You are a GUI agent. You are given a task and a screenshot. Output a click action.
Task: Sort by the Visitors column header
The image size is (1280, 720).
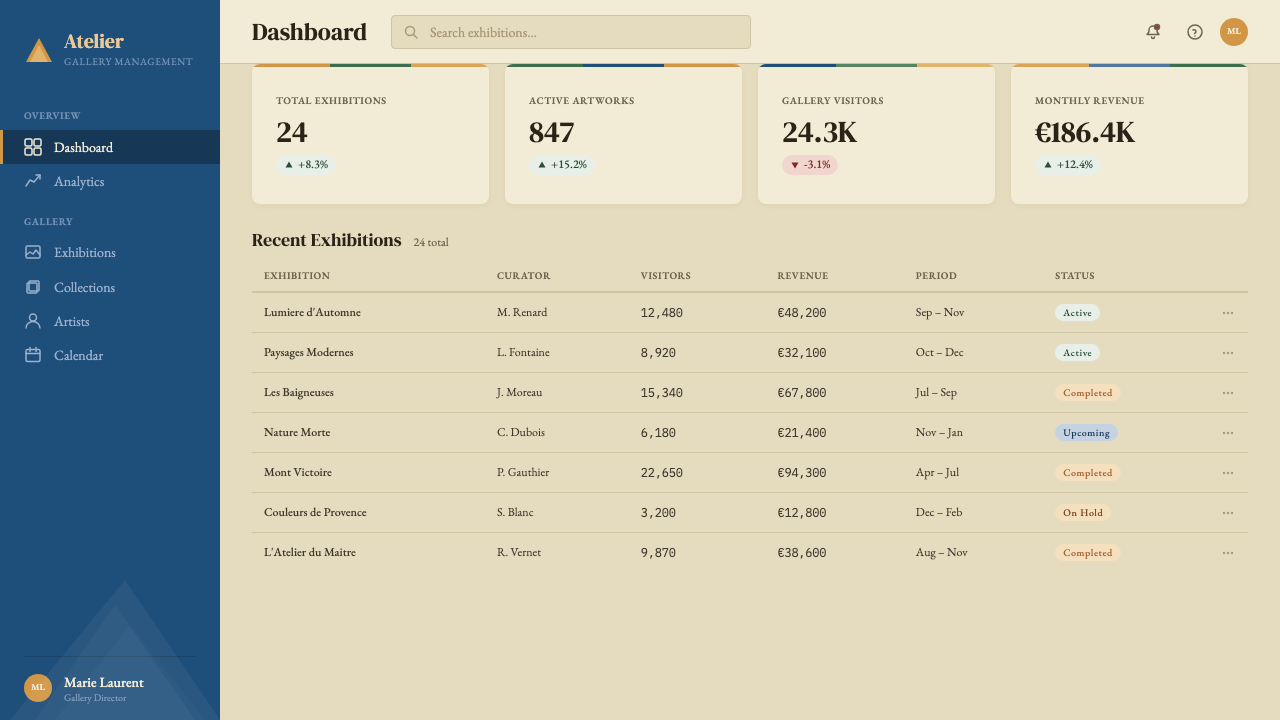point(666,276)
